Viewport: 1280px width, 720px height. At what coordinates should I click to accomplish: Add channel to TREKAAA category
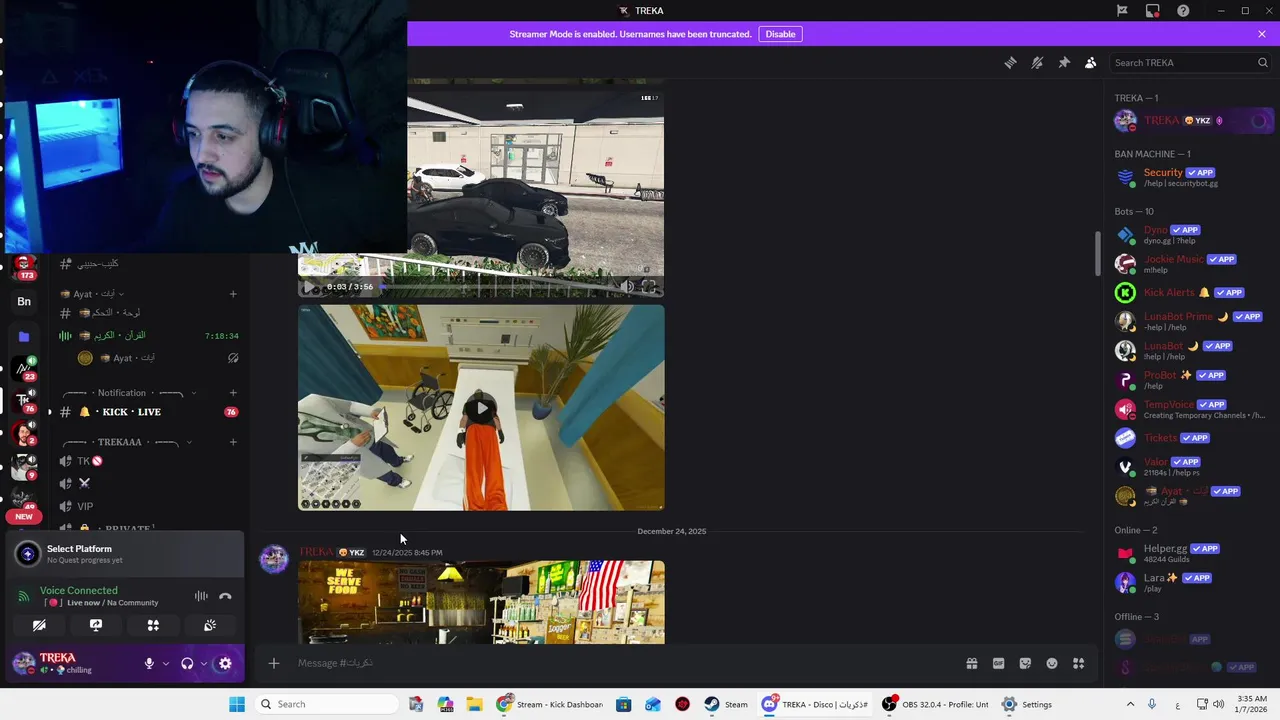[233, 442]
